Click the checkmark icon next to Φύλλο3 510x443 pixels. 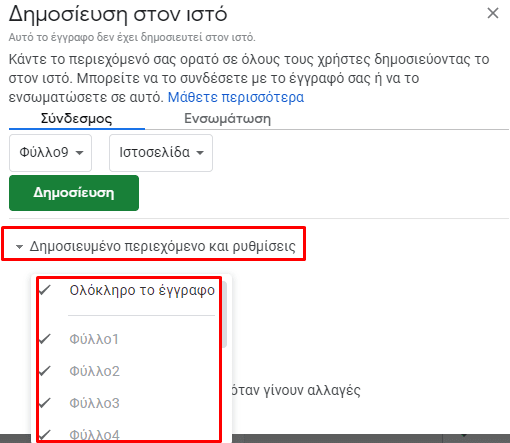pos(44,403)
